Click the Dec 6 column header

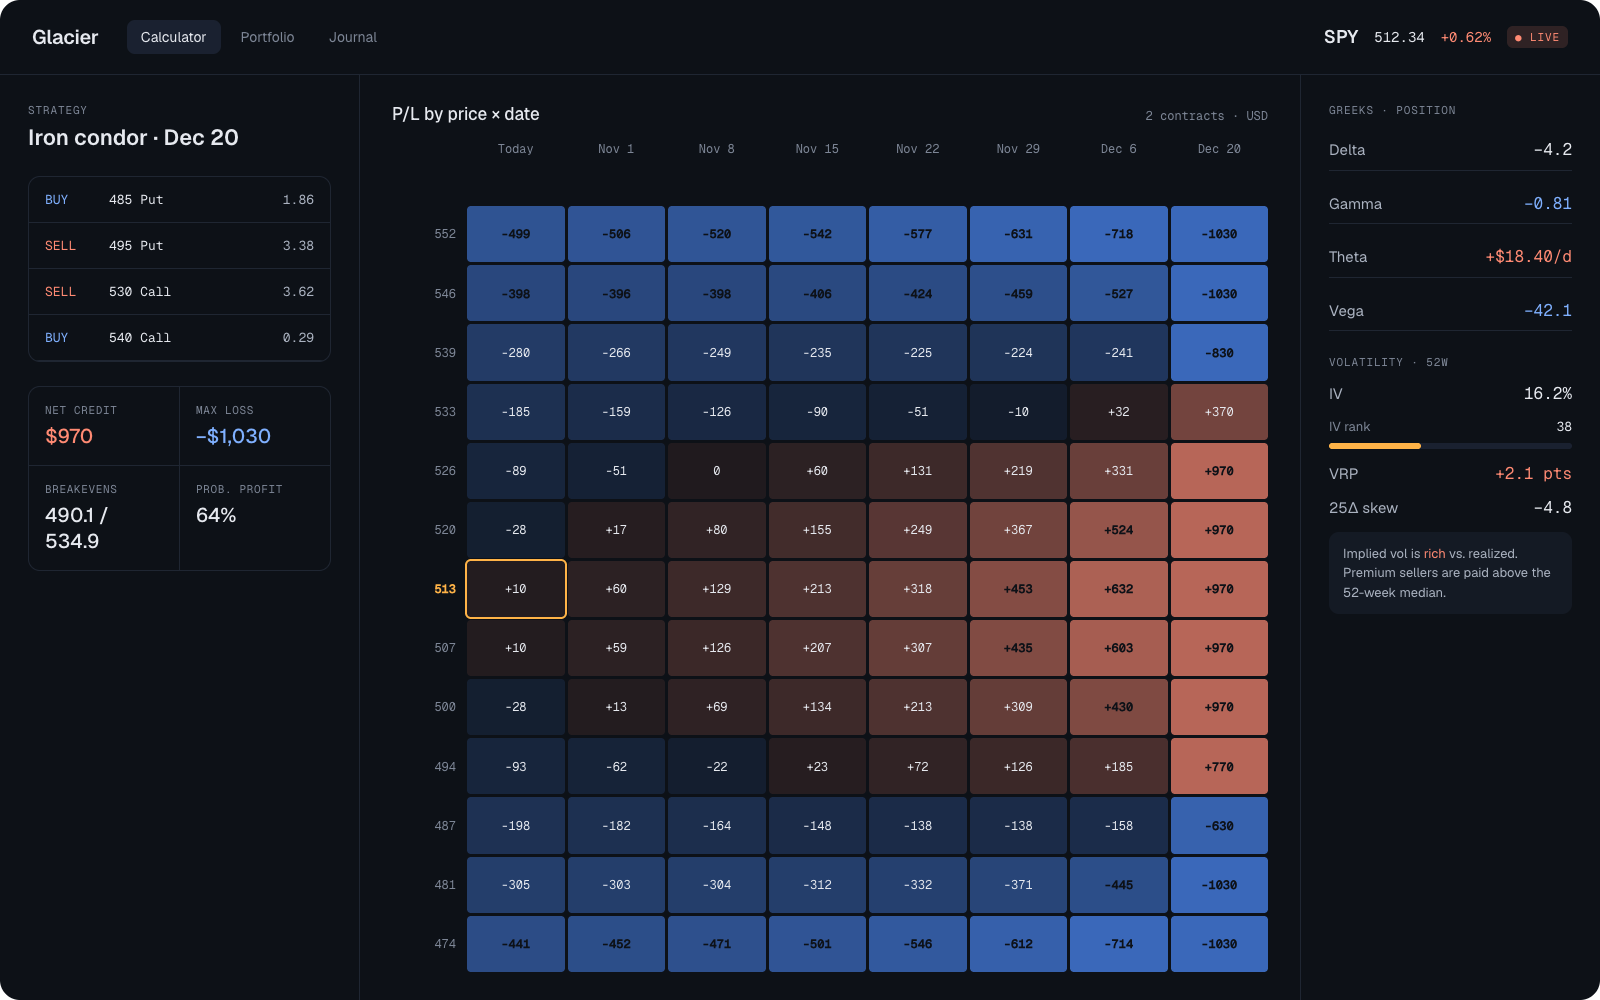tap(1119, 149)
